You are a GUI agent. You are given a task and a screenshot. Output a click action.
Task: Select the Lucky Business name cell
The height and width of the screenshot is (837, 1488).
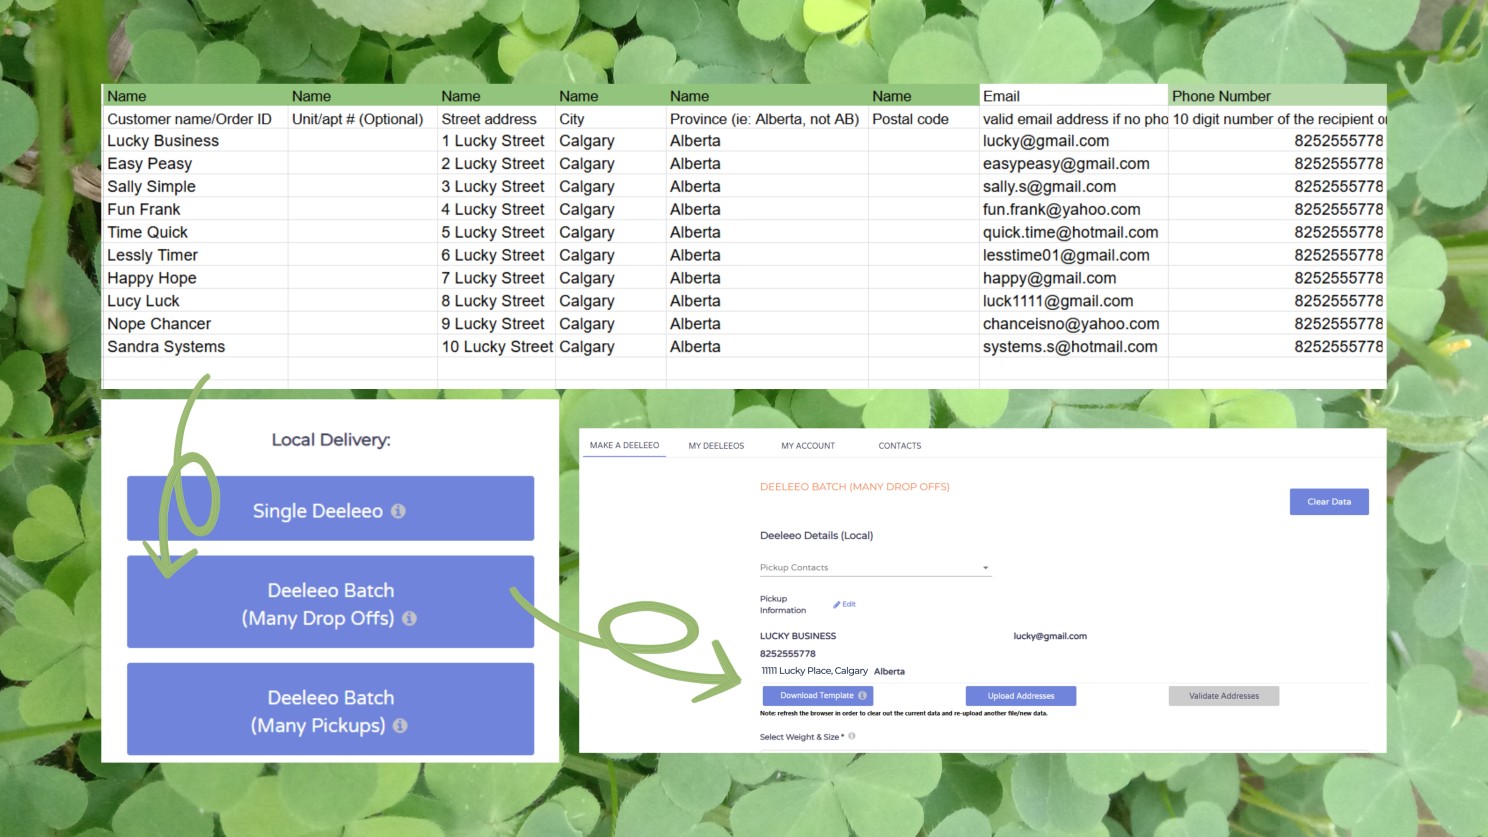pos(195,141)
